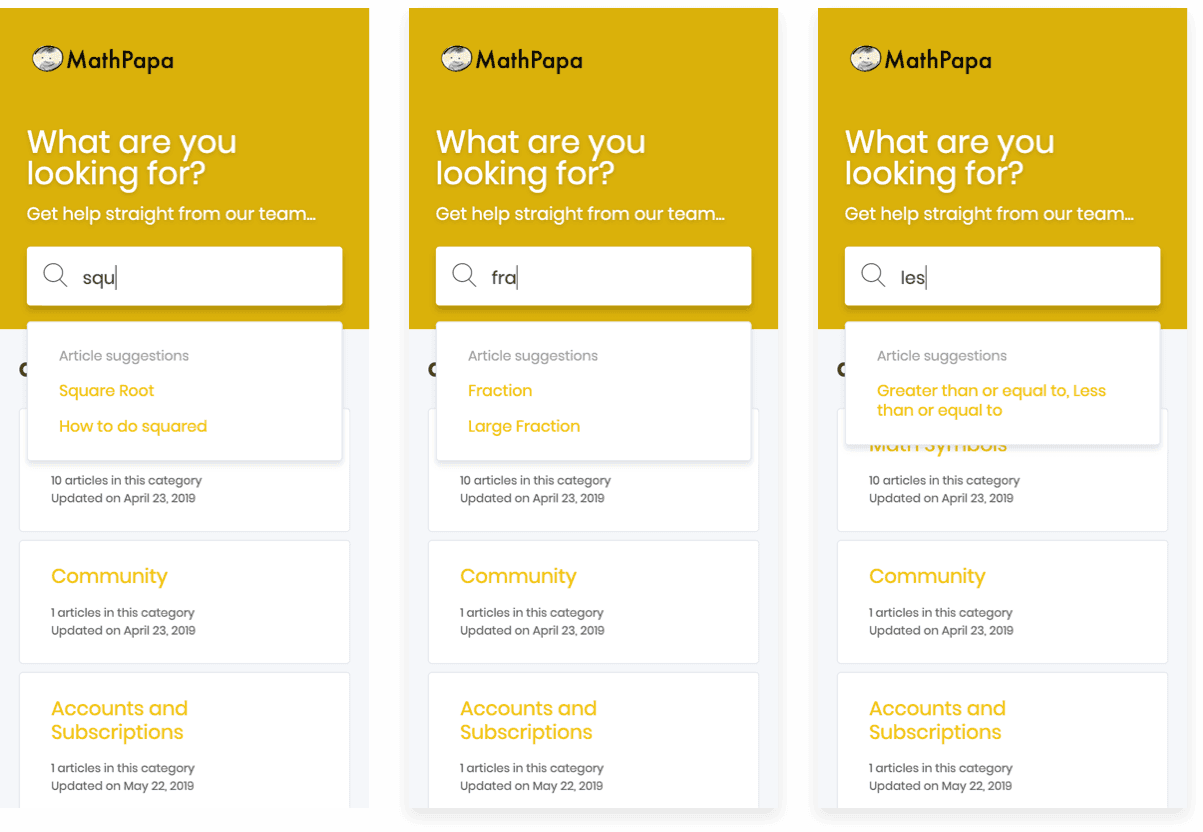Open 'Accounts and Subscriptions' in the middle panel
Viewport: 1203px width, 832px height.
[x=528, y=719]
